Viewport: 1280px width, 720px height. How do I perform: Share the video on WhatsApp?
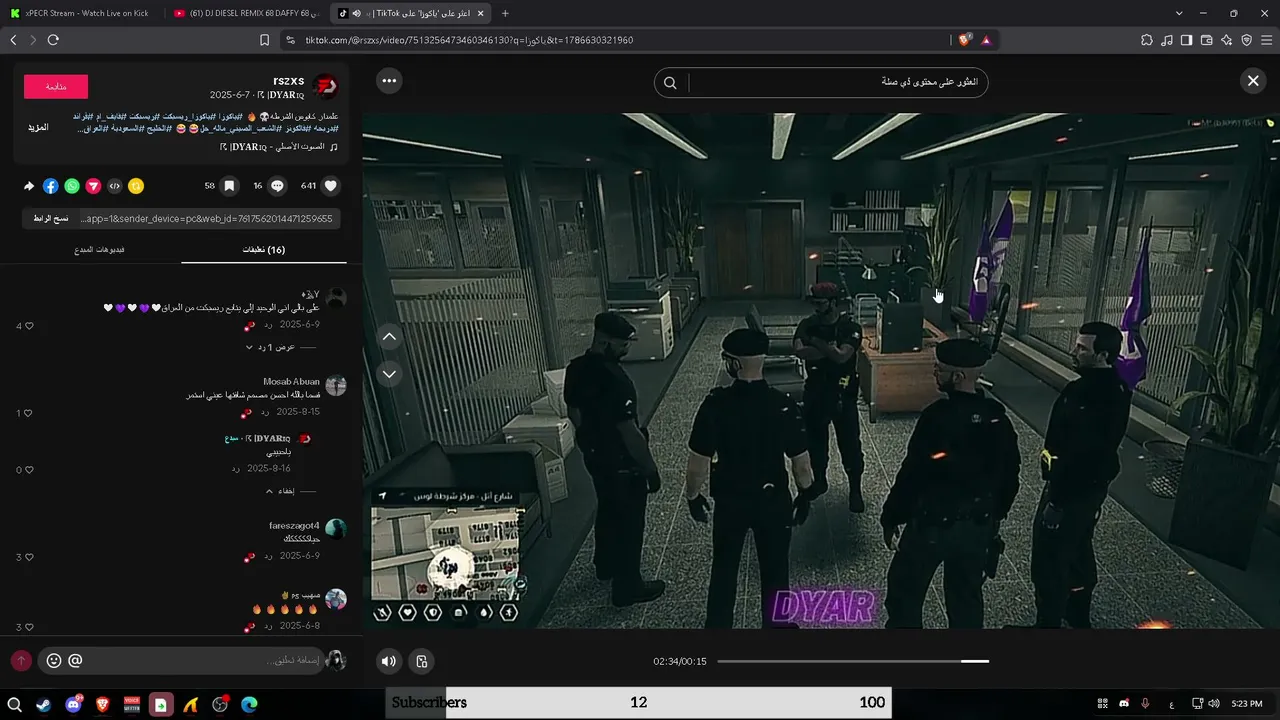(72, 186)
